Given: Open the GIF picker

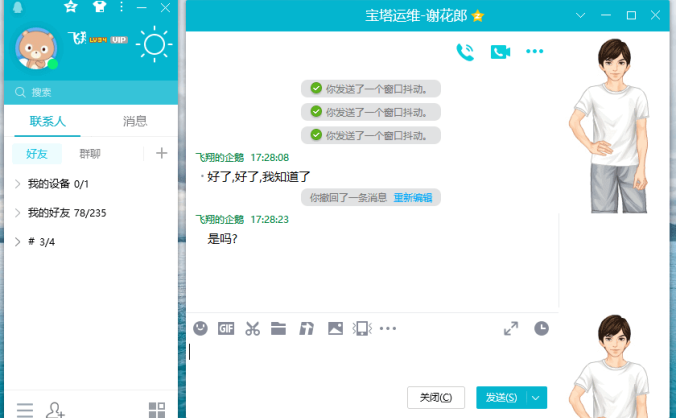Looking at the screenshot, I should click(226, 329).
